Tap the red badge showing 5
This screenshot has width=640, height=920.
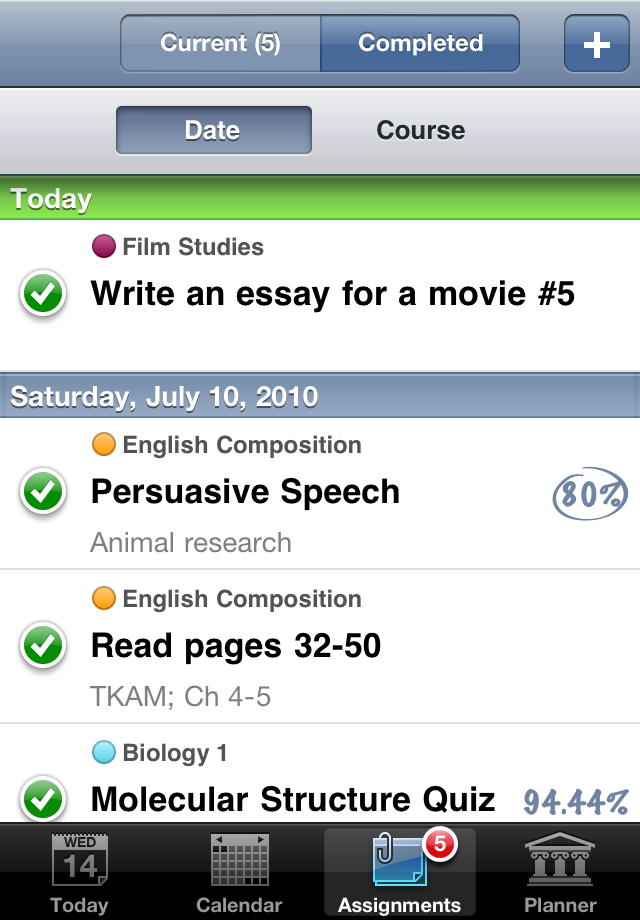click(438, 846)
